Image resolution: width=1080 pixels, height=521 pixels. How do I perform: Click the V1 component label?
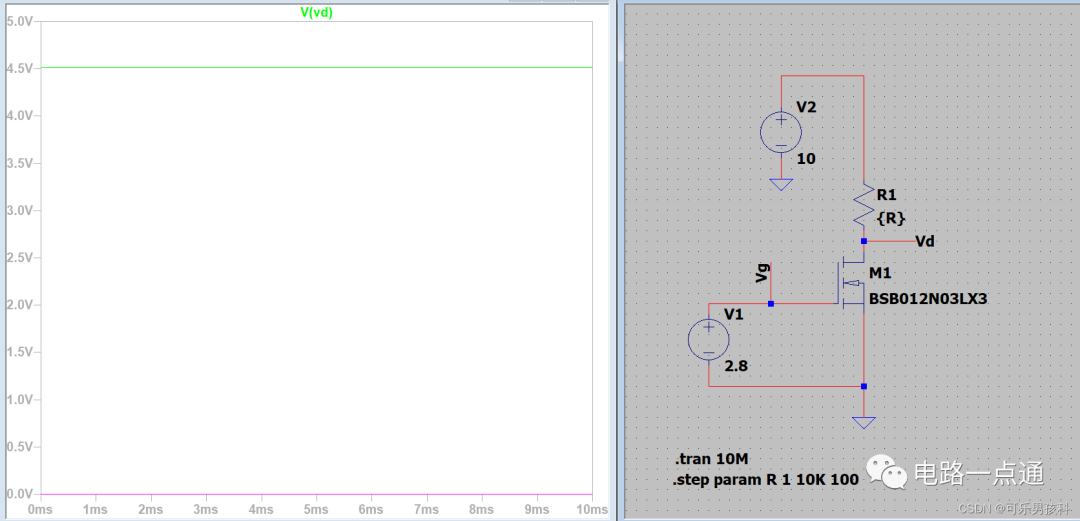(x=734, y=315)
